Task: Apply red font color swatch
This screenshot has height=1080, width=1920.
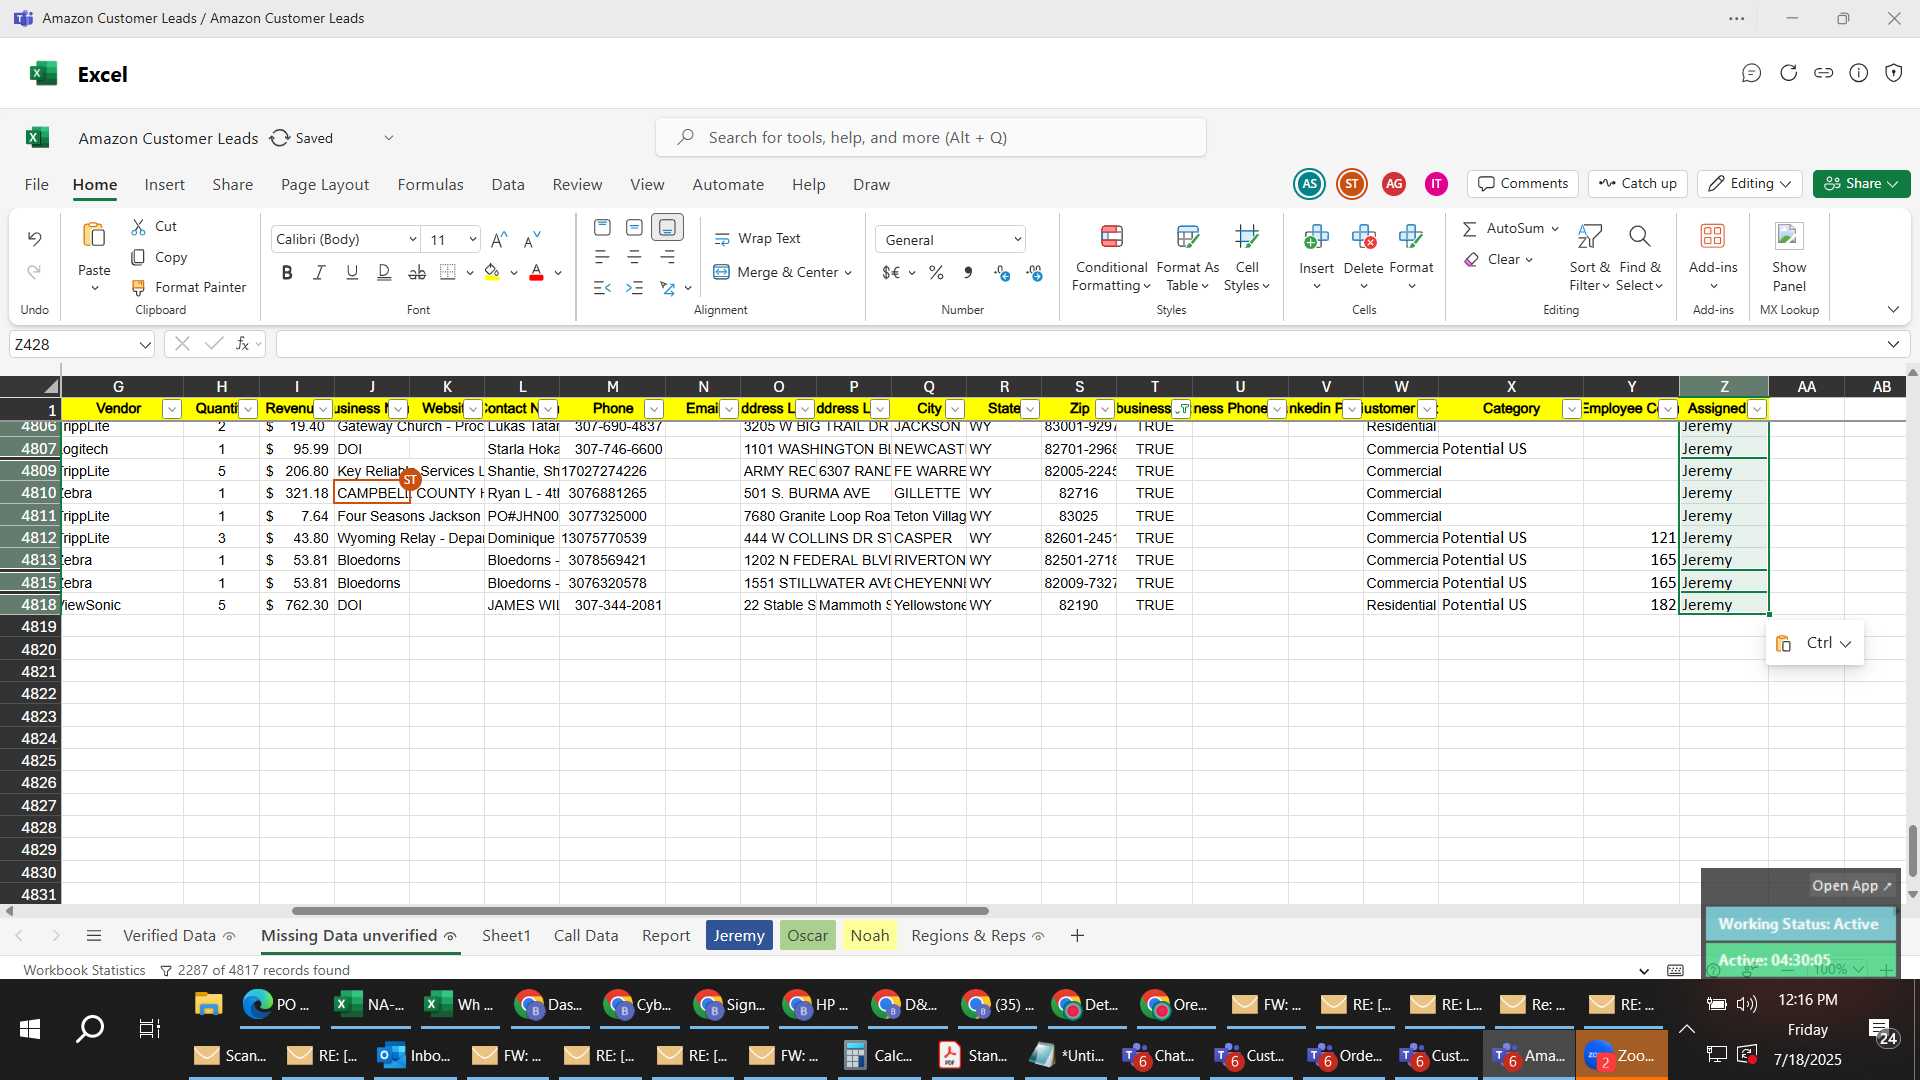Action: click(x=536, y=272)
